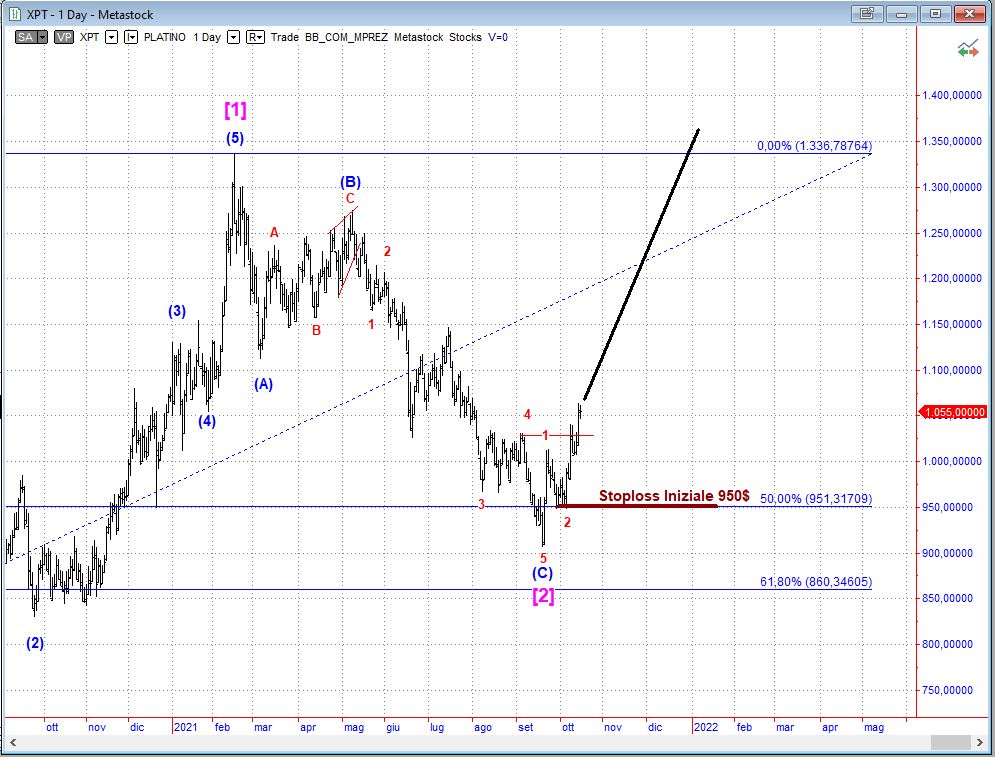Viewport: 995px width, 757px height.
Task: Select the red B wave label
Action: (316, 330)
